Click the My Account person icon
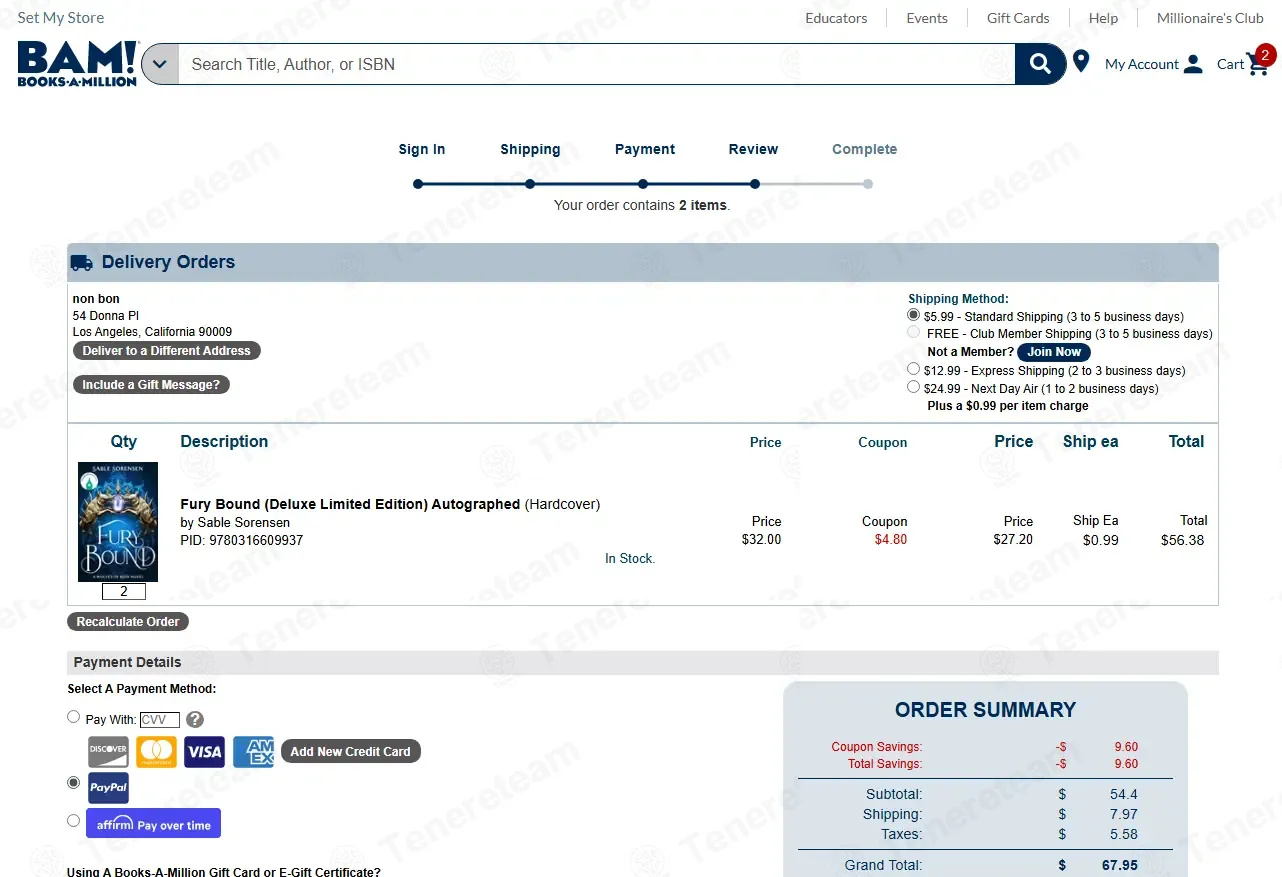 tap(1193, 65)
